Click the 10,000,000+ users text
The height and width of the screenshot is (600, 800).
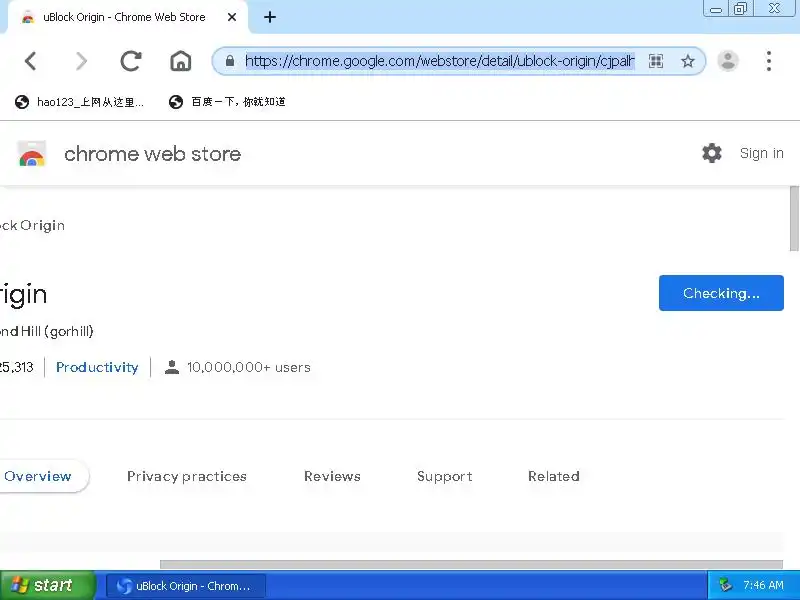pyautogui.click(x=248, y=367)
